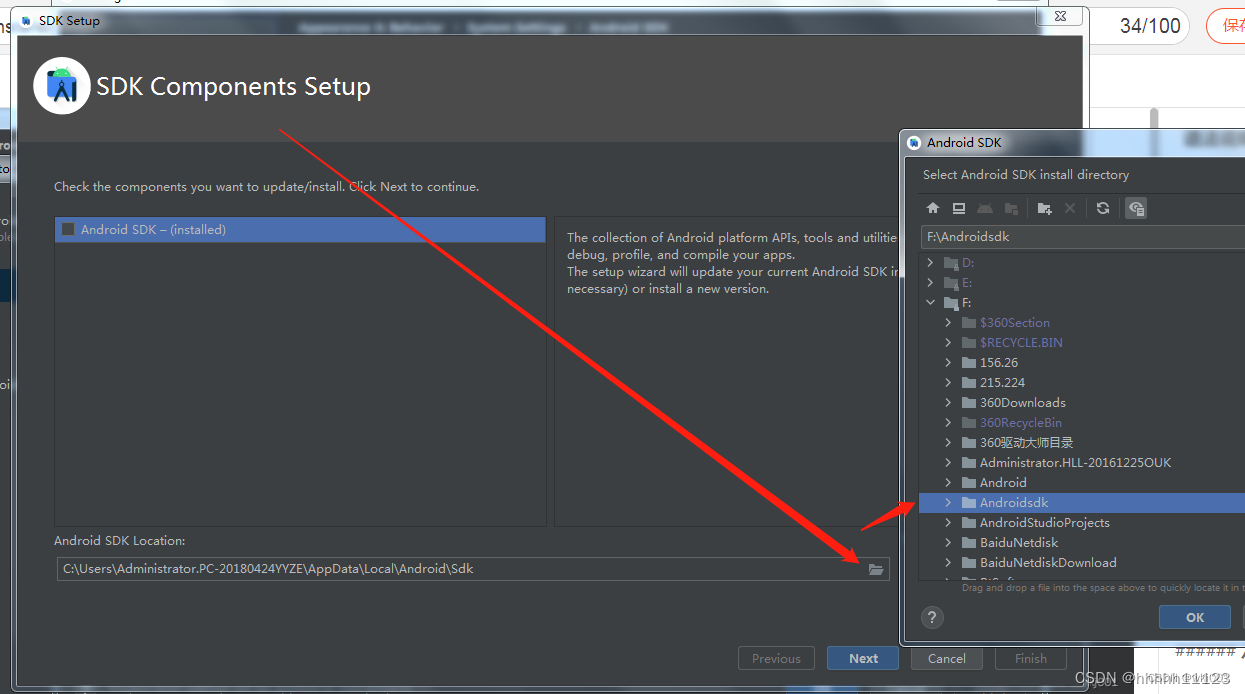Expand the 156.26 folder
Screen dimensions: 1245x694
[x=948, y=363]
